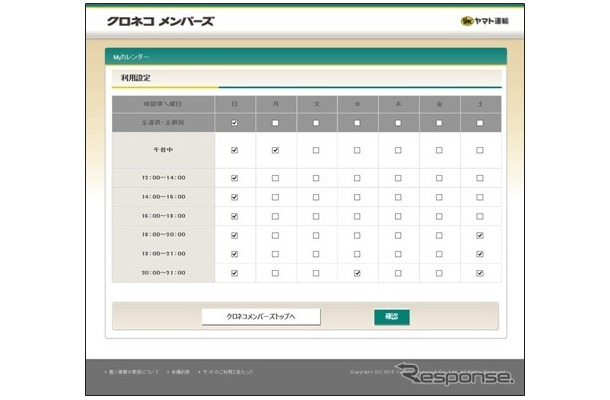Check 午前中 checkbox for 火 (Tuesday)
The image size is (610, 400).
[x=316, y=150]
